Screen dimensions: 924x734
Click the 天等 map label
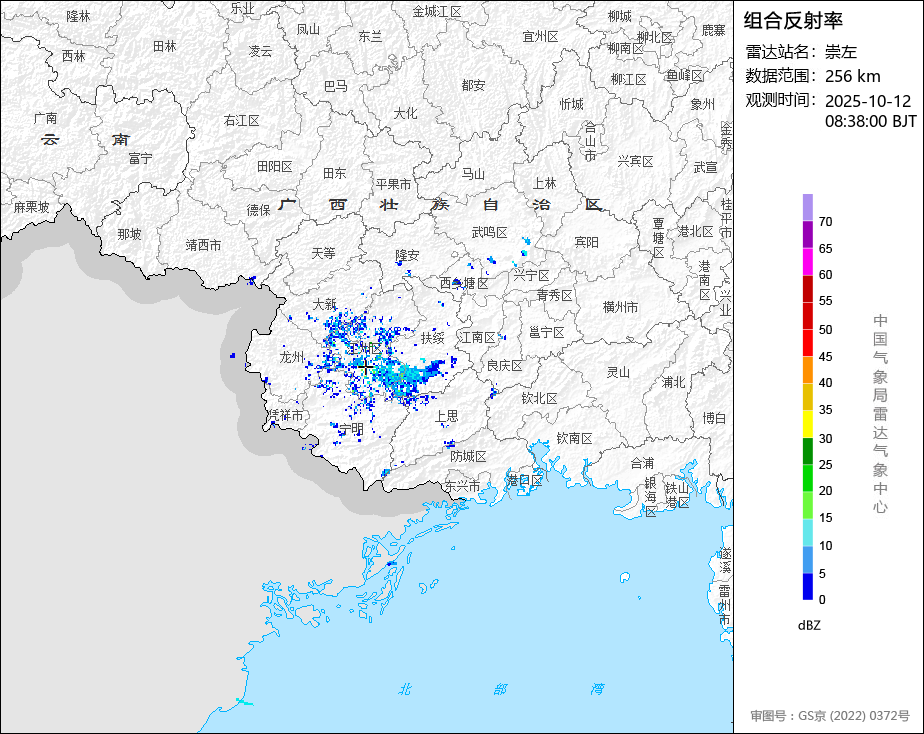324,253
